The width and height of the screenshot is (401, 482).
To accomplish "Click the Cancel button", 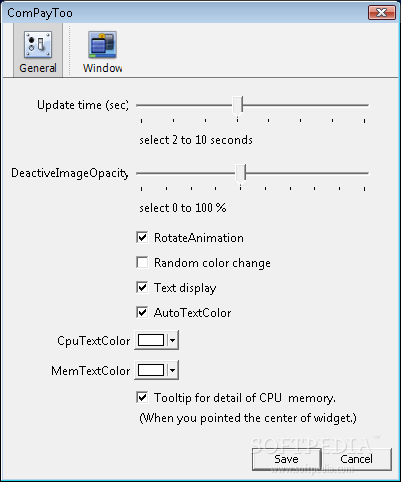I will tap(356, 459).
